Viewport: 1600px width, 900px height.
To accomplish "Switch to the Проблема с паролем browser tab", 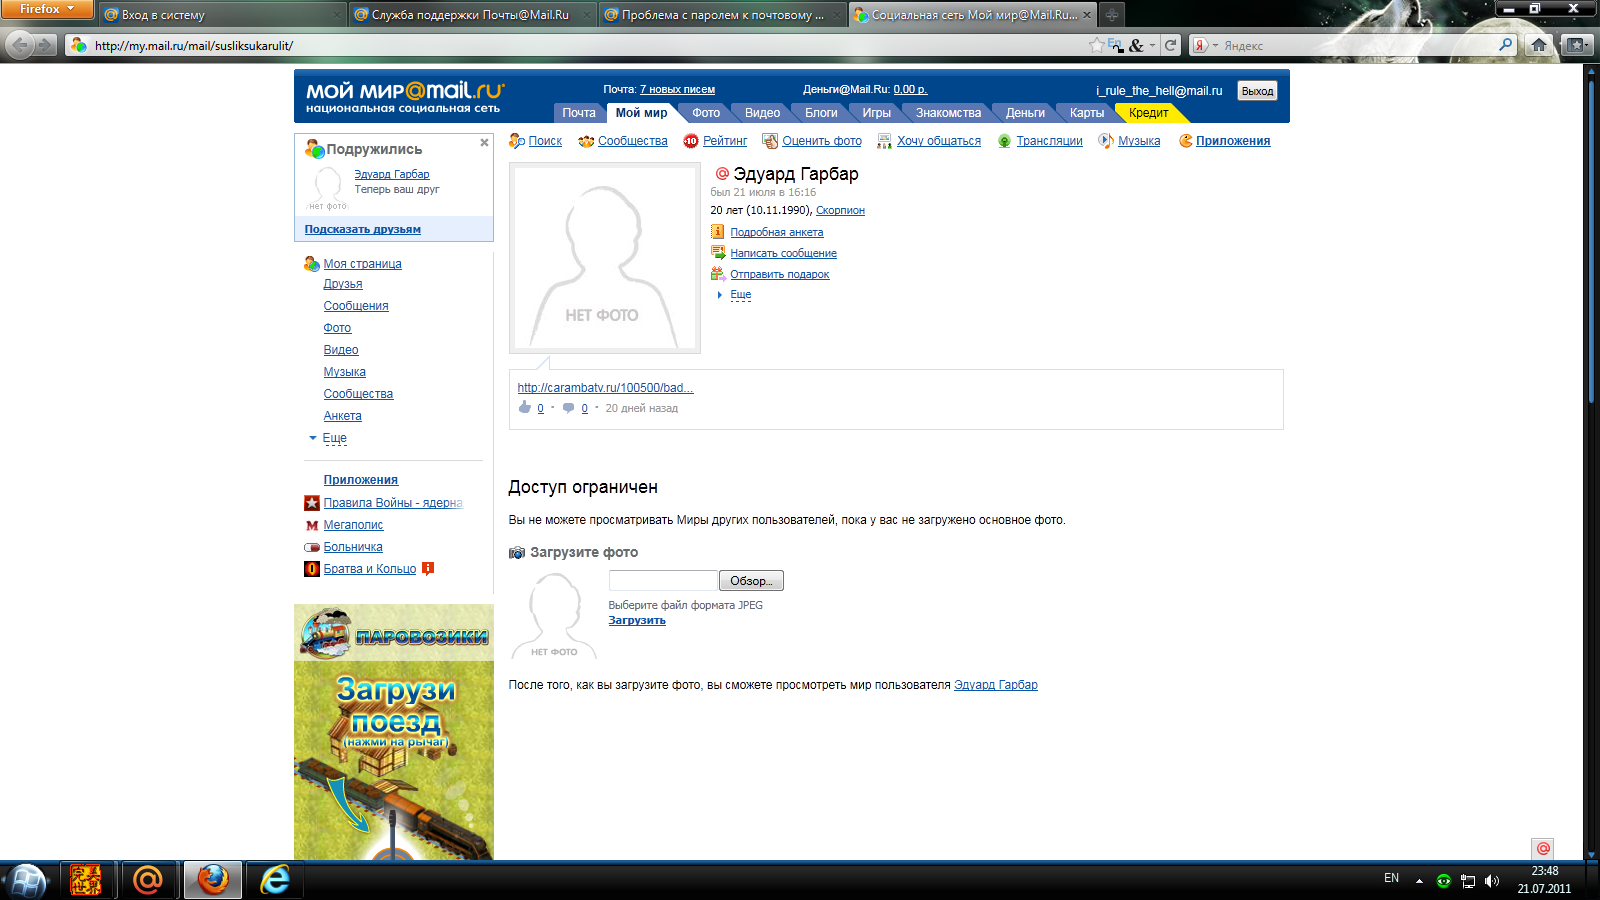I will 722,15.
